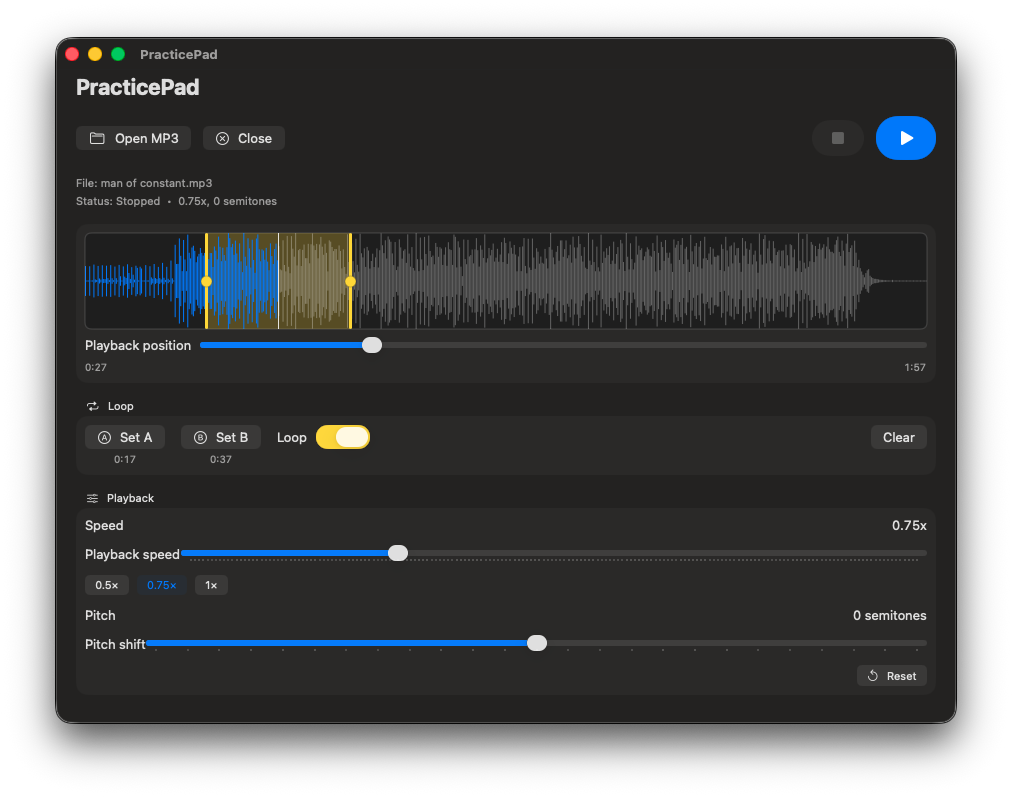Stop playback with the square button
Image resolution: width=1012 pixels, height=797 pixels.
(x=838, y=138)
